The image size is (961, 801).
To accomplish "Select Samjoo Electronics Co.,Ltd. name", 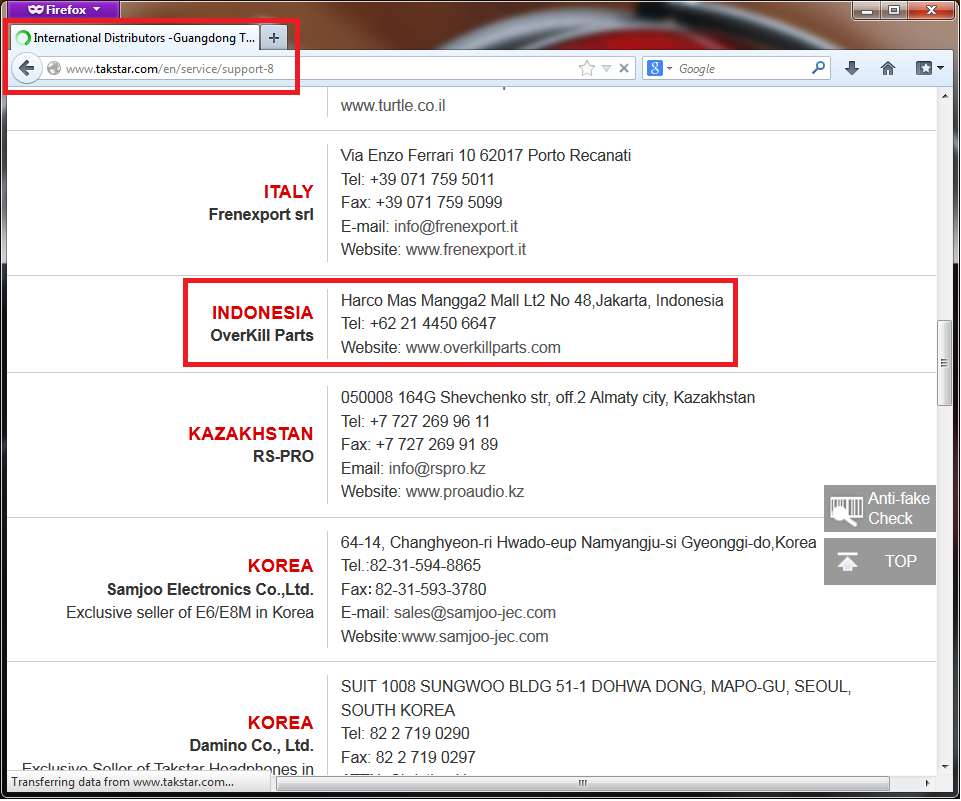I will pyautogui.click(x=210, y=589).
